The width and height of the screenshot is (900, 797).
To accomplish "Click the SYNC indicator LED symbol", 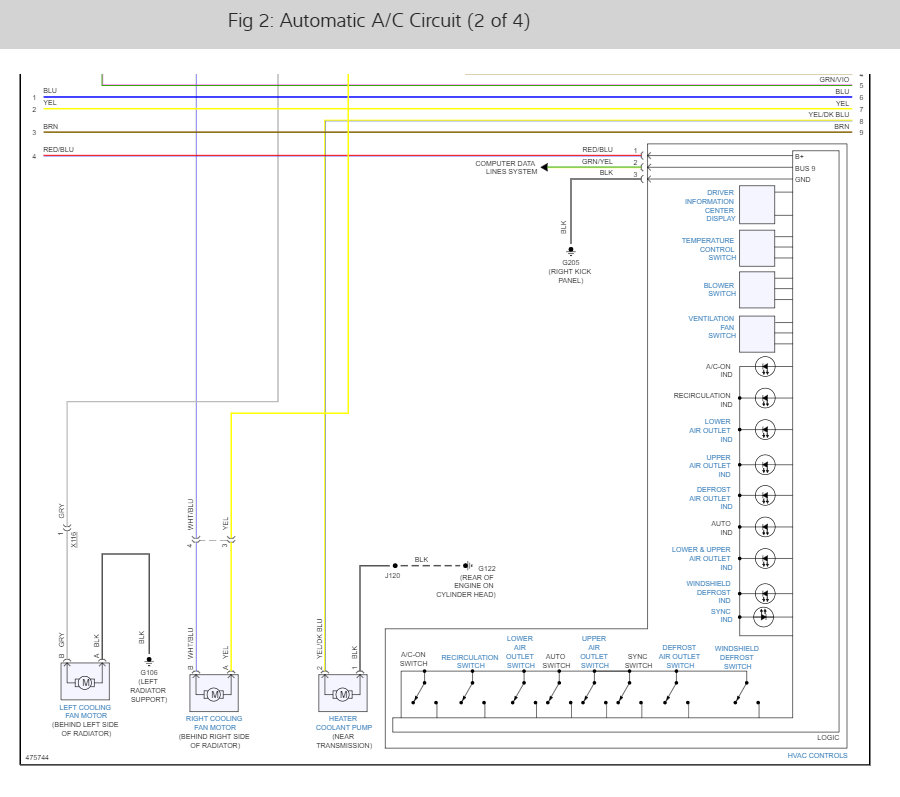I will (x=763, y=617).
